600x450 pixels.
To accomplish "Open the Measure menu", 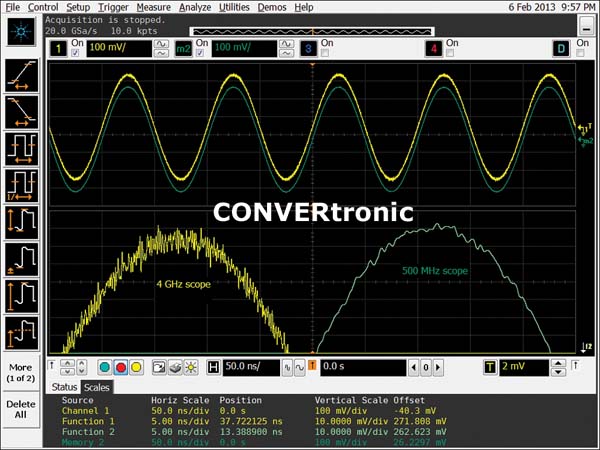I will tap(153, 7).
